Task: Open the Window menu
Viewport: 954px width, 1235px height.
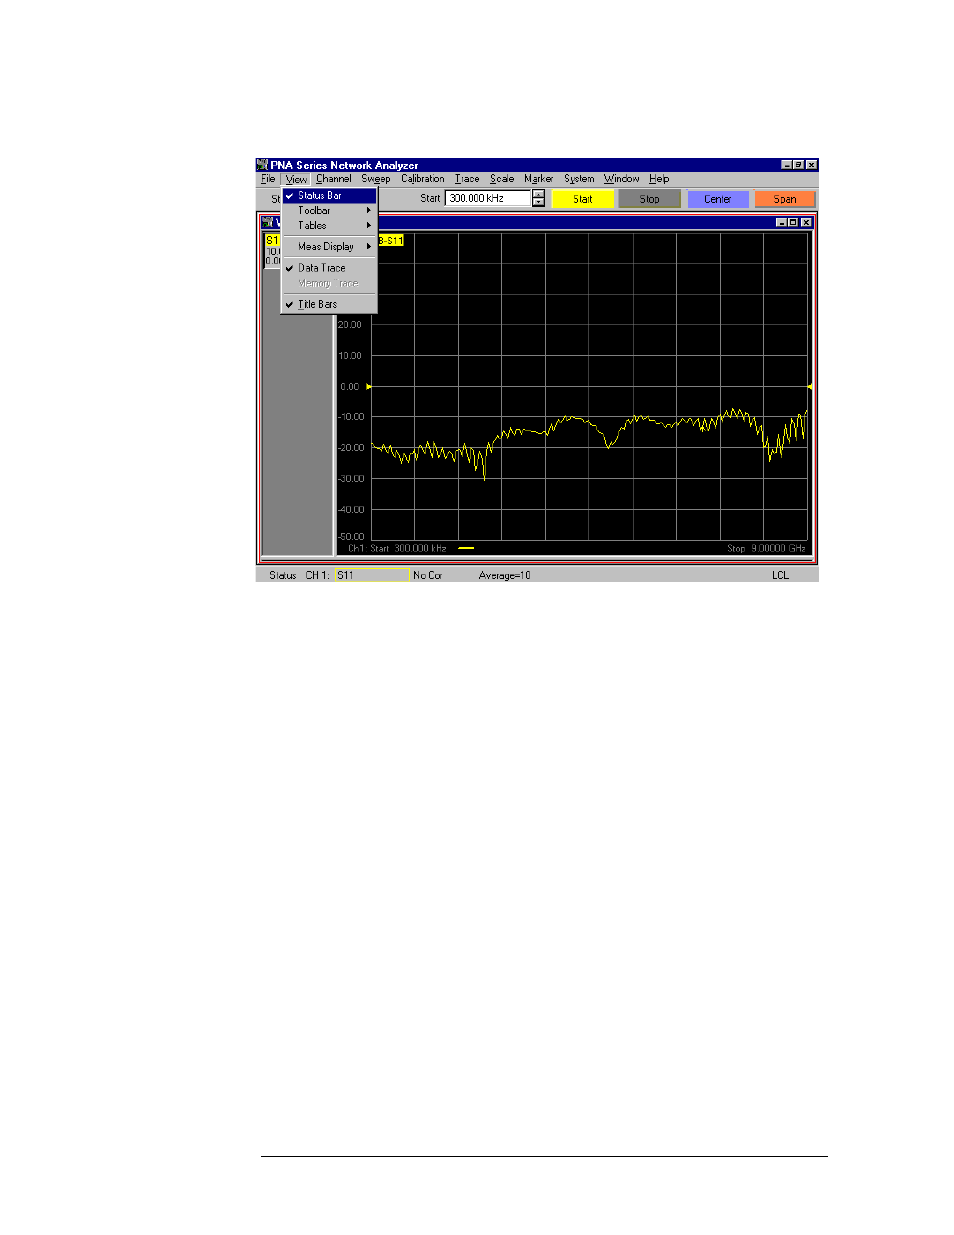Action: point(622,179)
